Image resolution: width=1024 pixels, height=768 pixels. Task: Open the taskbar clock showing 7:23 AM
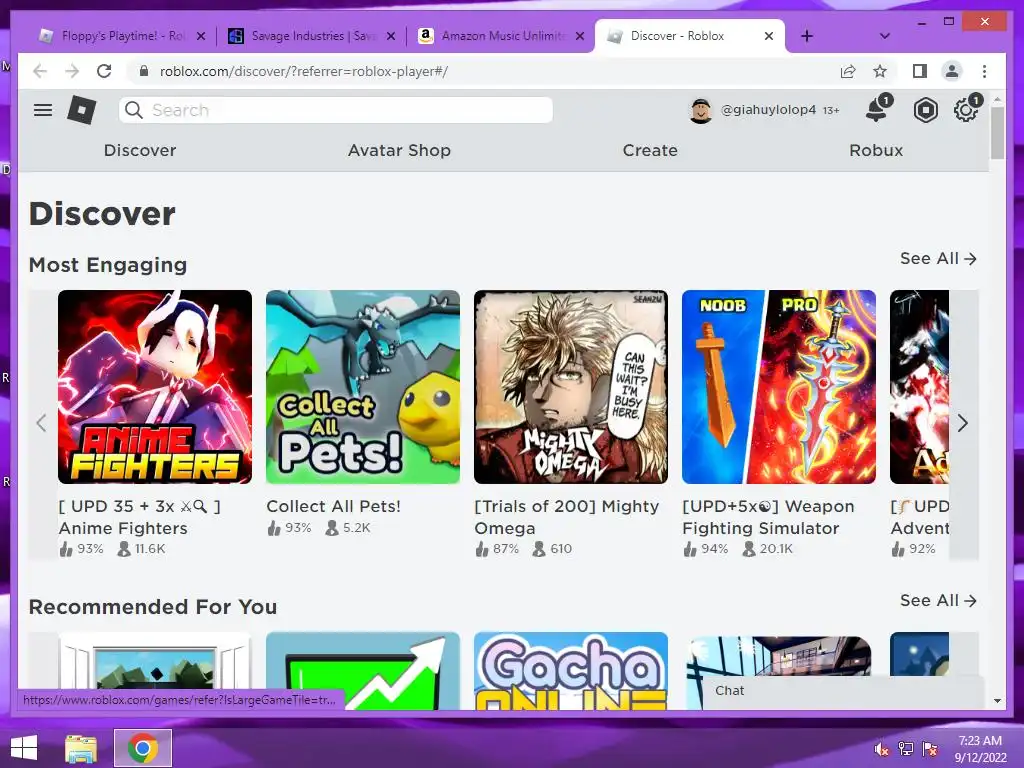980,748
